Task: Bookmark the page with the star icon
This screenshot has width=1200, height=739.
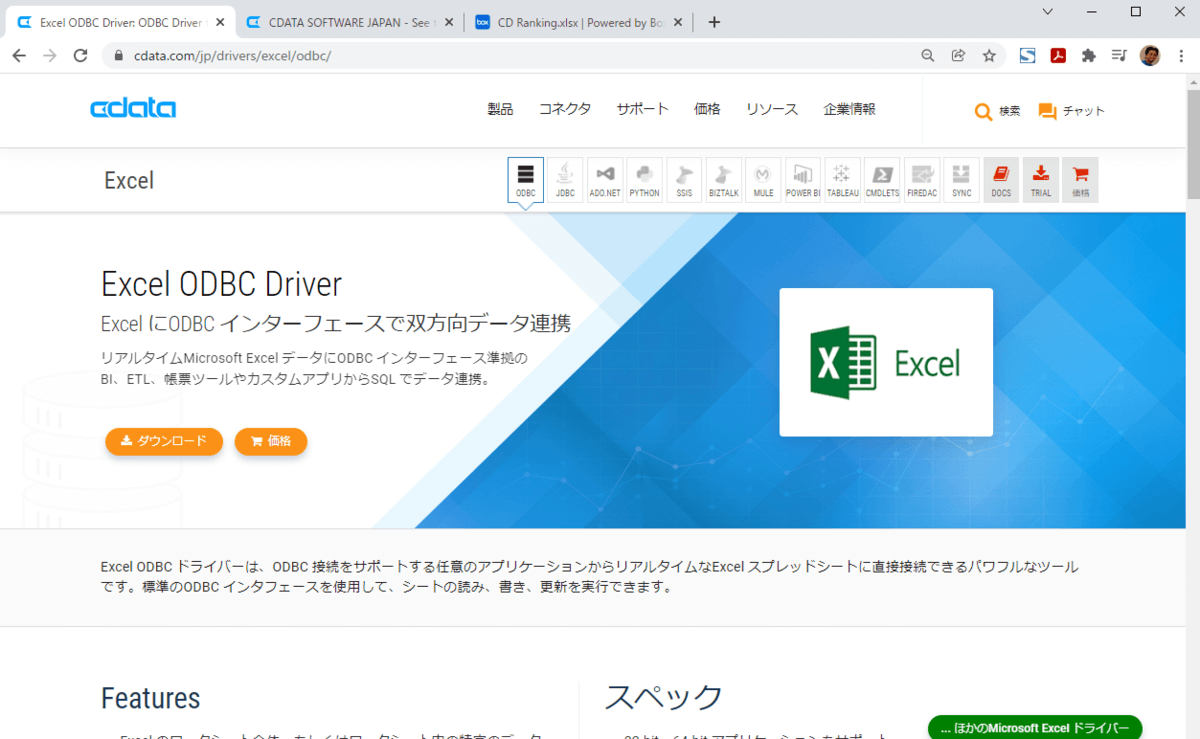Action: click(990, 56)
